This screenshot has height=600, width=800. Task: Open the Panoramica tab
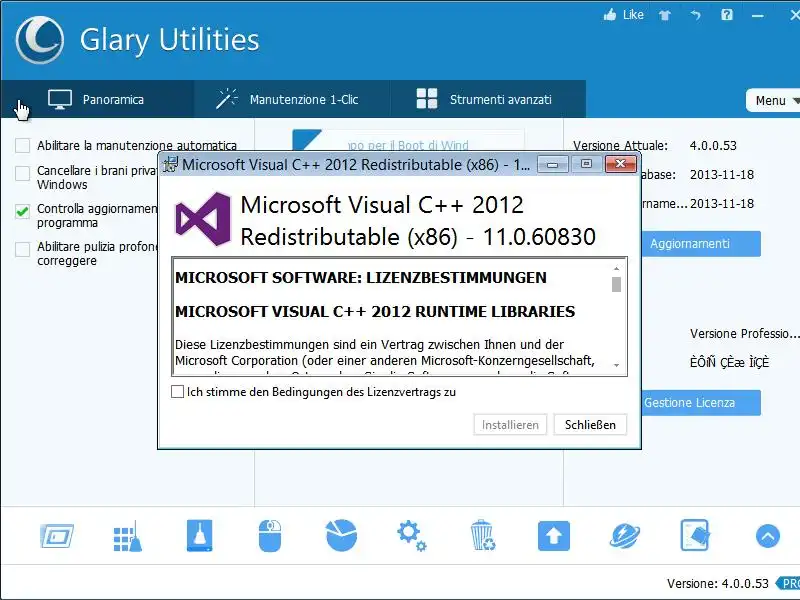(x=97, y=99)
